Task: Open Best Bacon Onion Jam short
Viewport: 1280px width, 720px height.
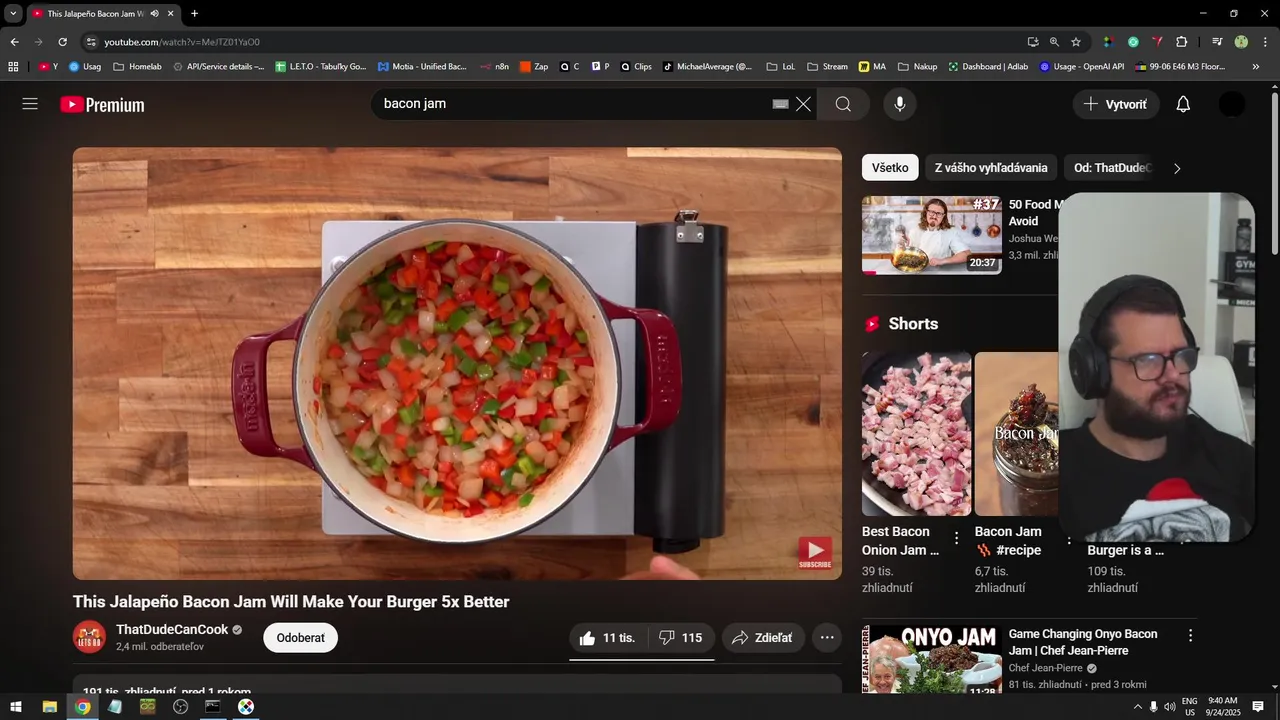Action: [916, 433]
